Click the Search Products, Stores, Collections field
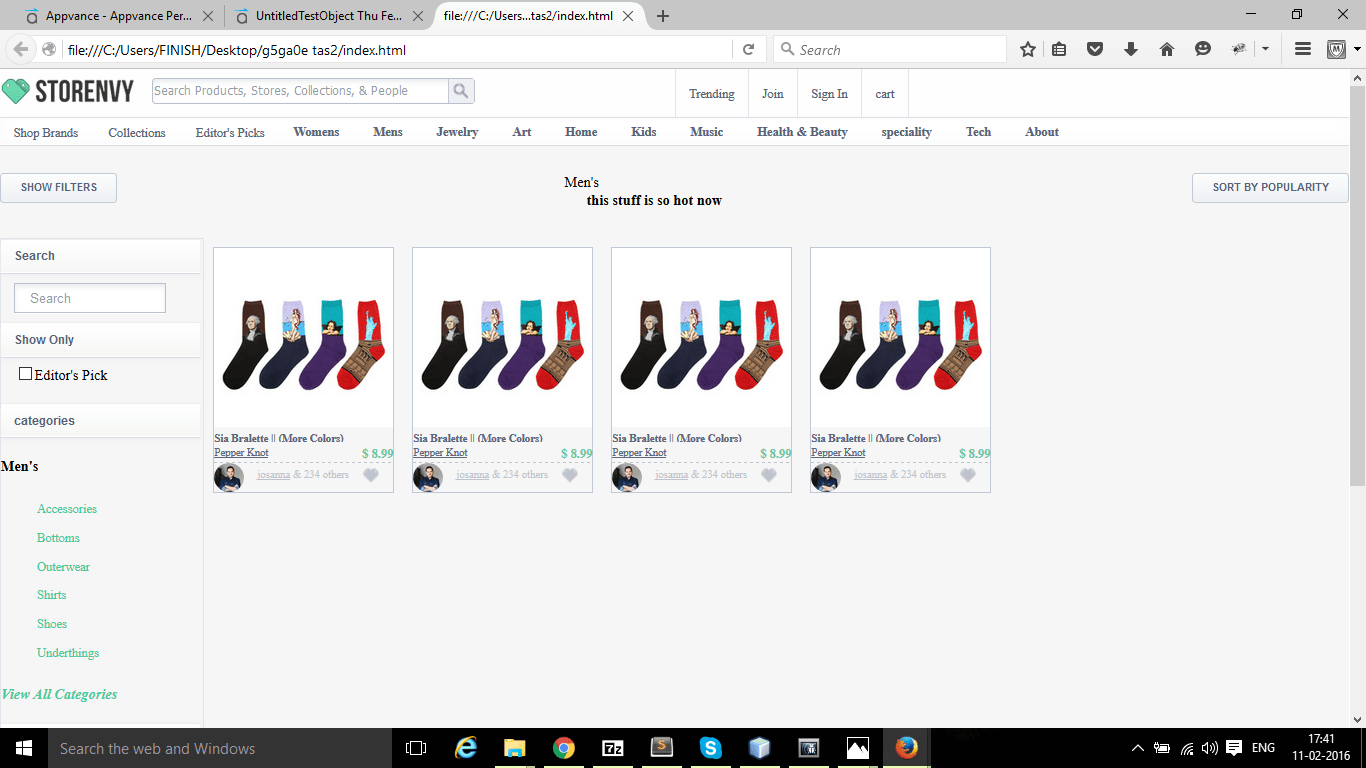Image resolution: width=1366 pixels, height=768 pixels. click(300, 91)
